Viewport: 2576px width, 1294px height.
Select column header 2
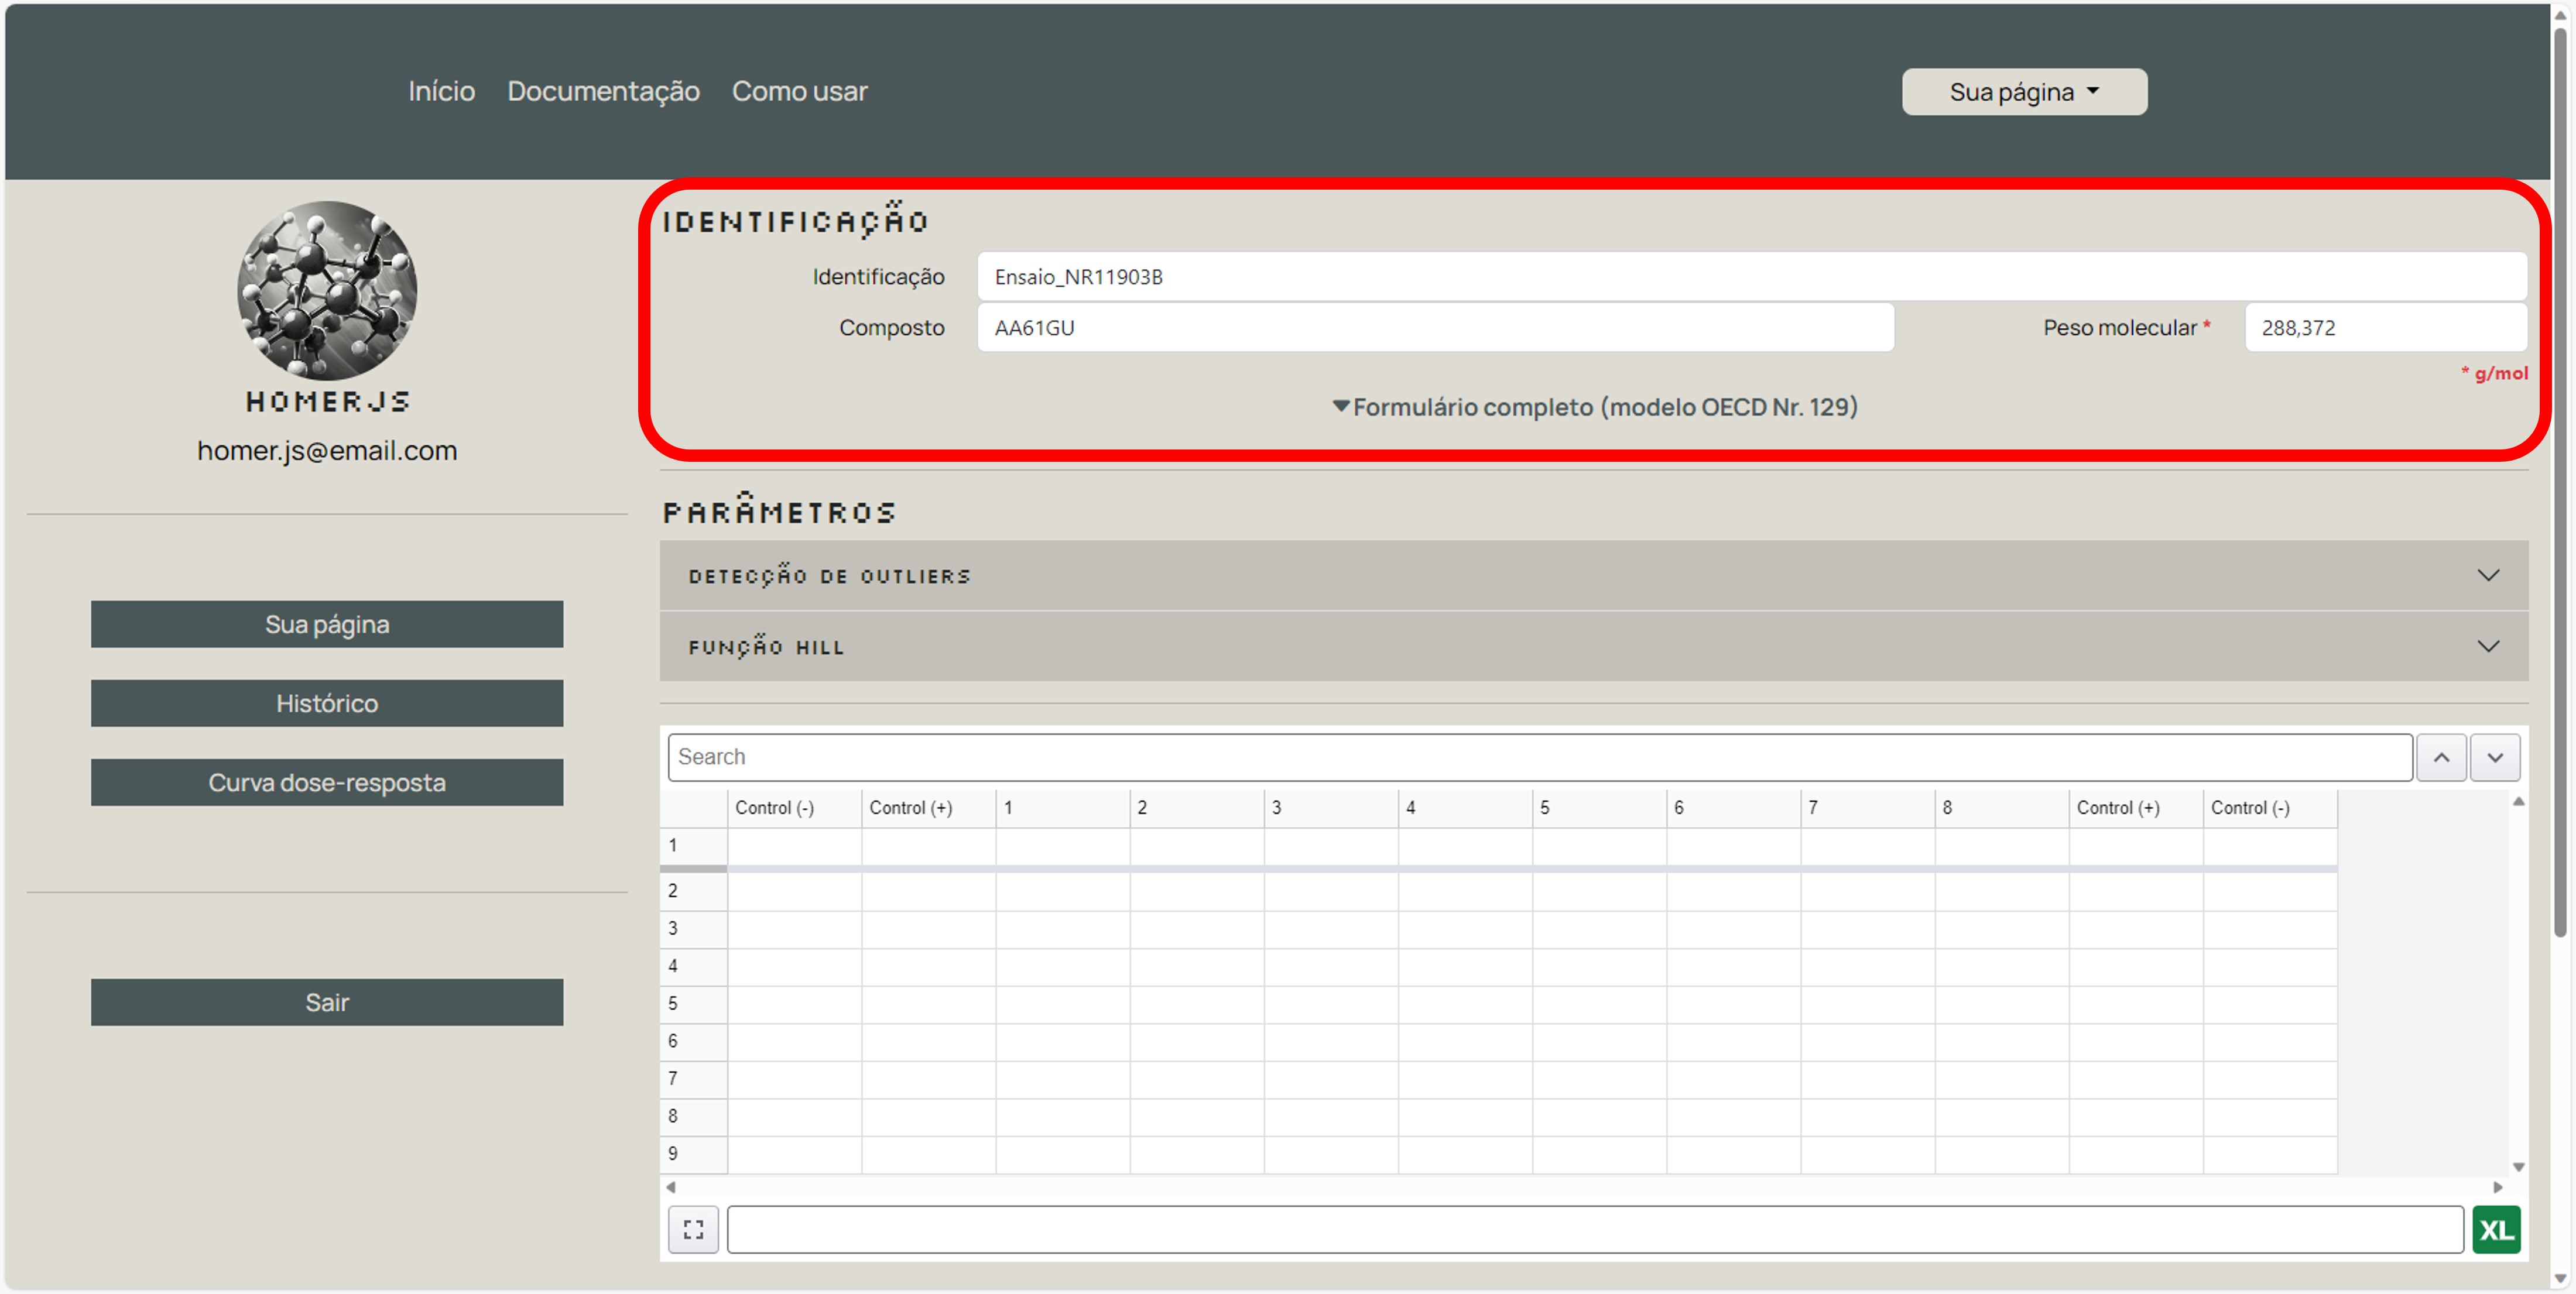1197,808
